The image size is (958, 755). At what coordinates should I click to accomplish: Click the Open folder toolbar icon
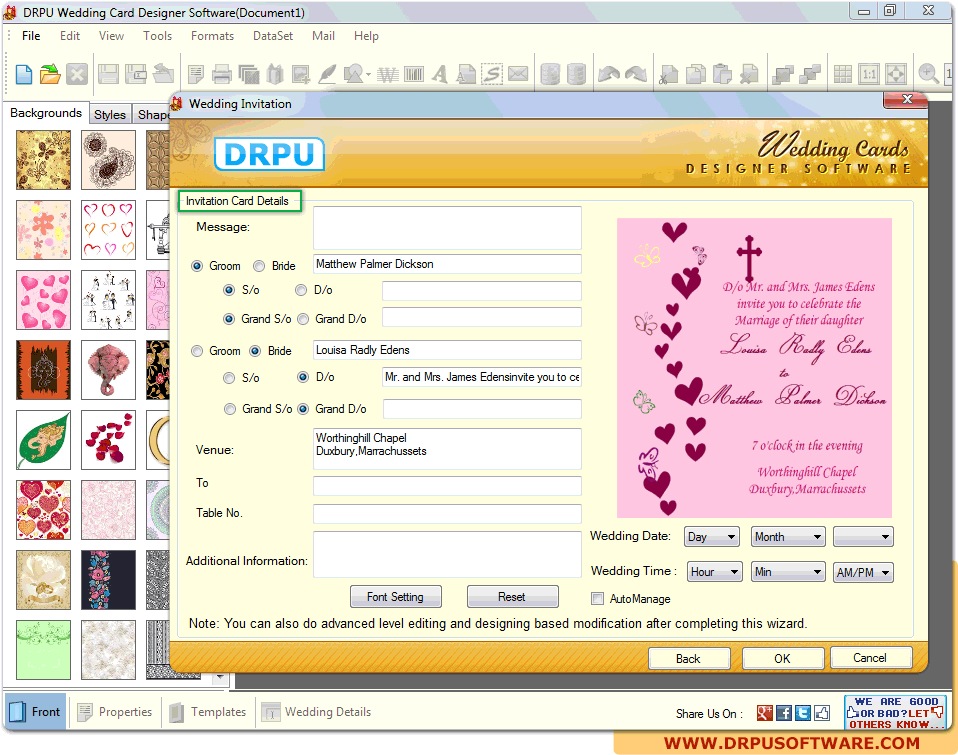click(x=50, y=74)
